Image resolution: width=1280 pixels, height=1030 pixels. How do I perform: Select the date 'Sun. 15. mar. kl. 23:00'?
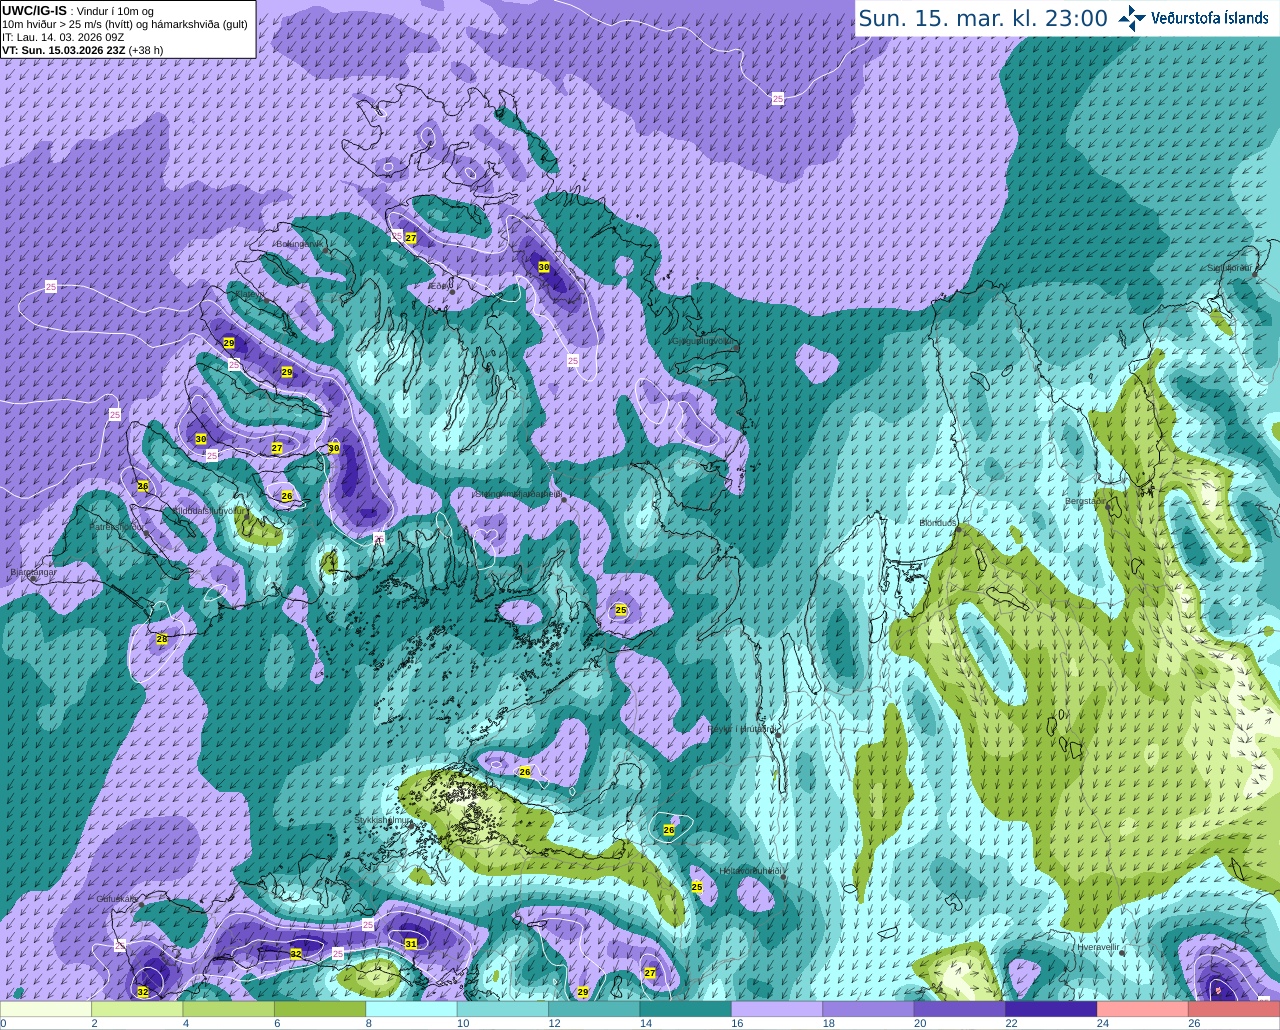click(x=983, y=18)
